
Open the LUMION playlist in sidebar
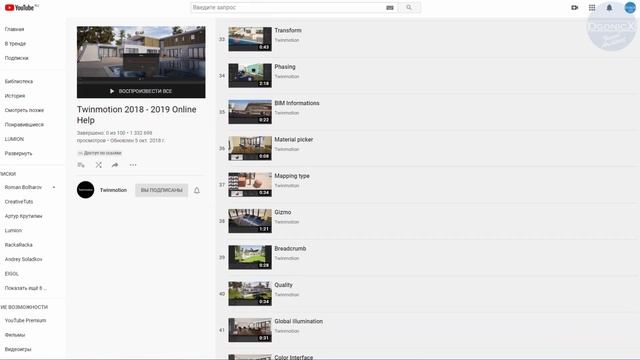click(x=14, y=139)
